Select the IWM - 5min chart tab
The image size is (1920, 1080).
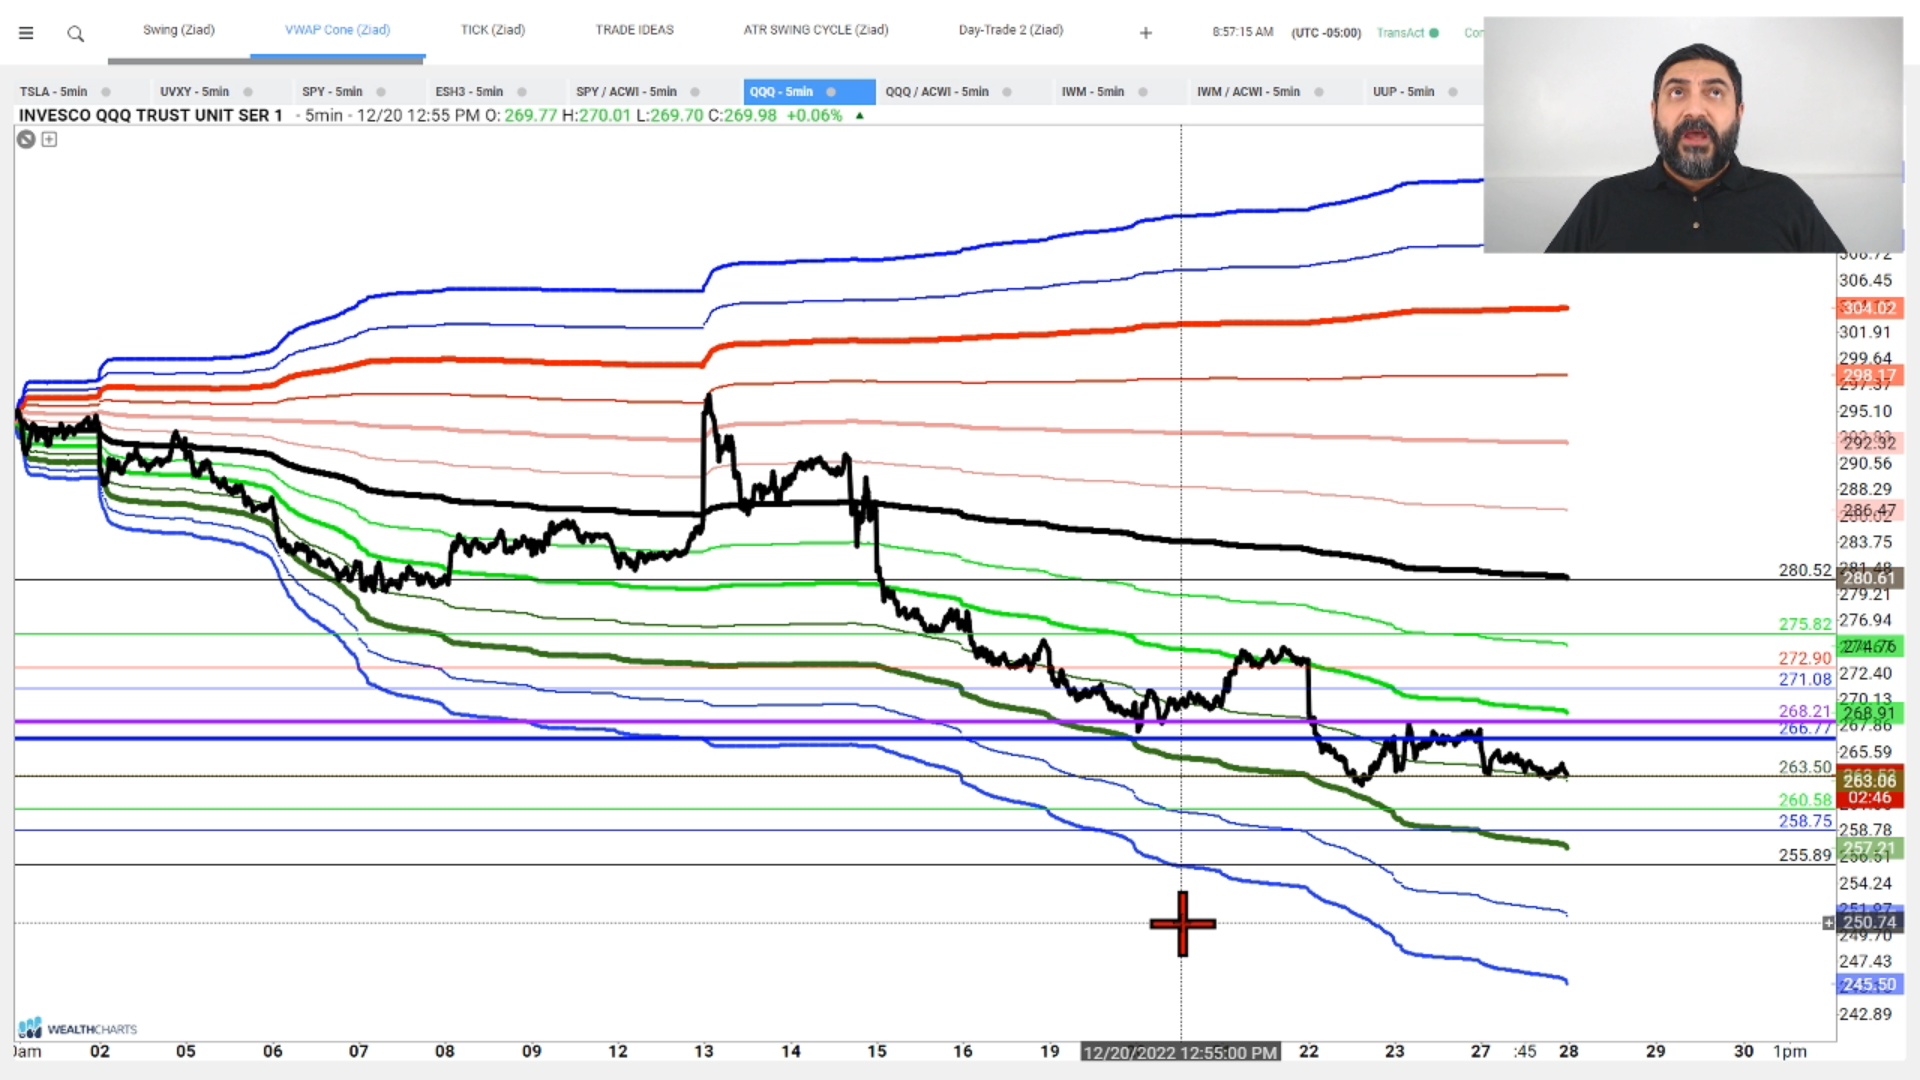(1093, 92)
